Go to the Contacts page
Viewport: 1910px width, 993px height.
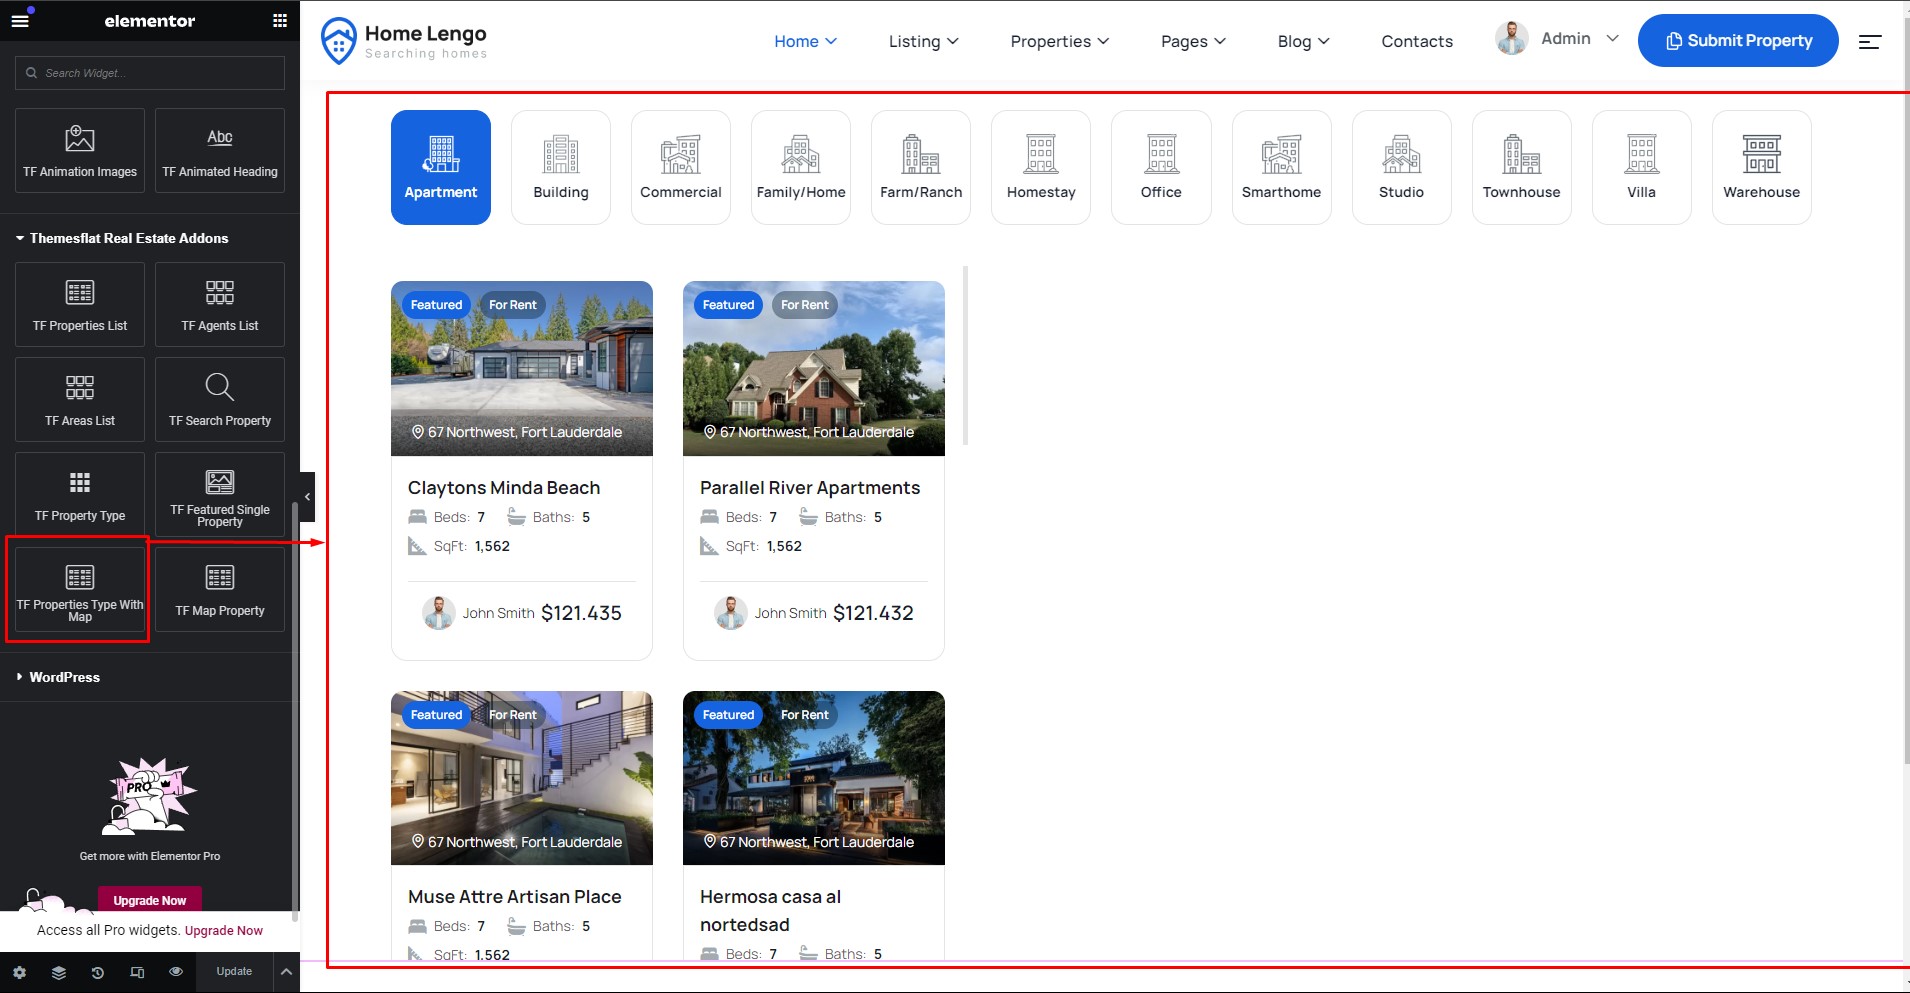[x=1417, y=41]
